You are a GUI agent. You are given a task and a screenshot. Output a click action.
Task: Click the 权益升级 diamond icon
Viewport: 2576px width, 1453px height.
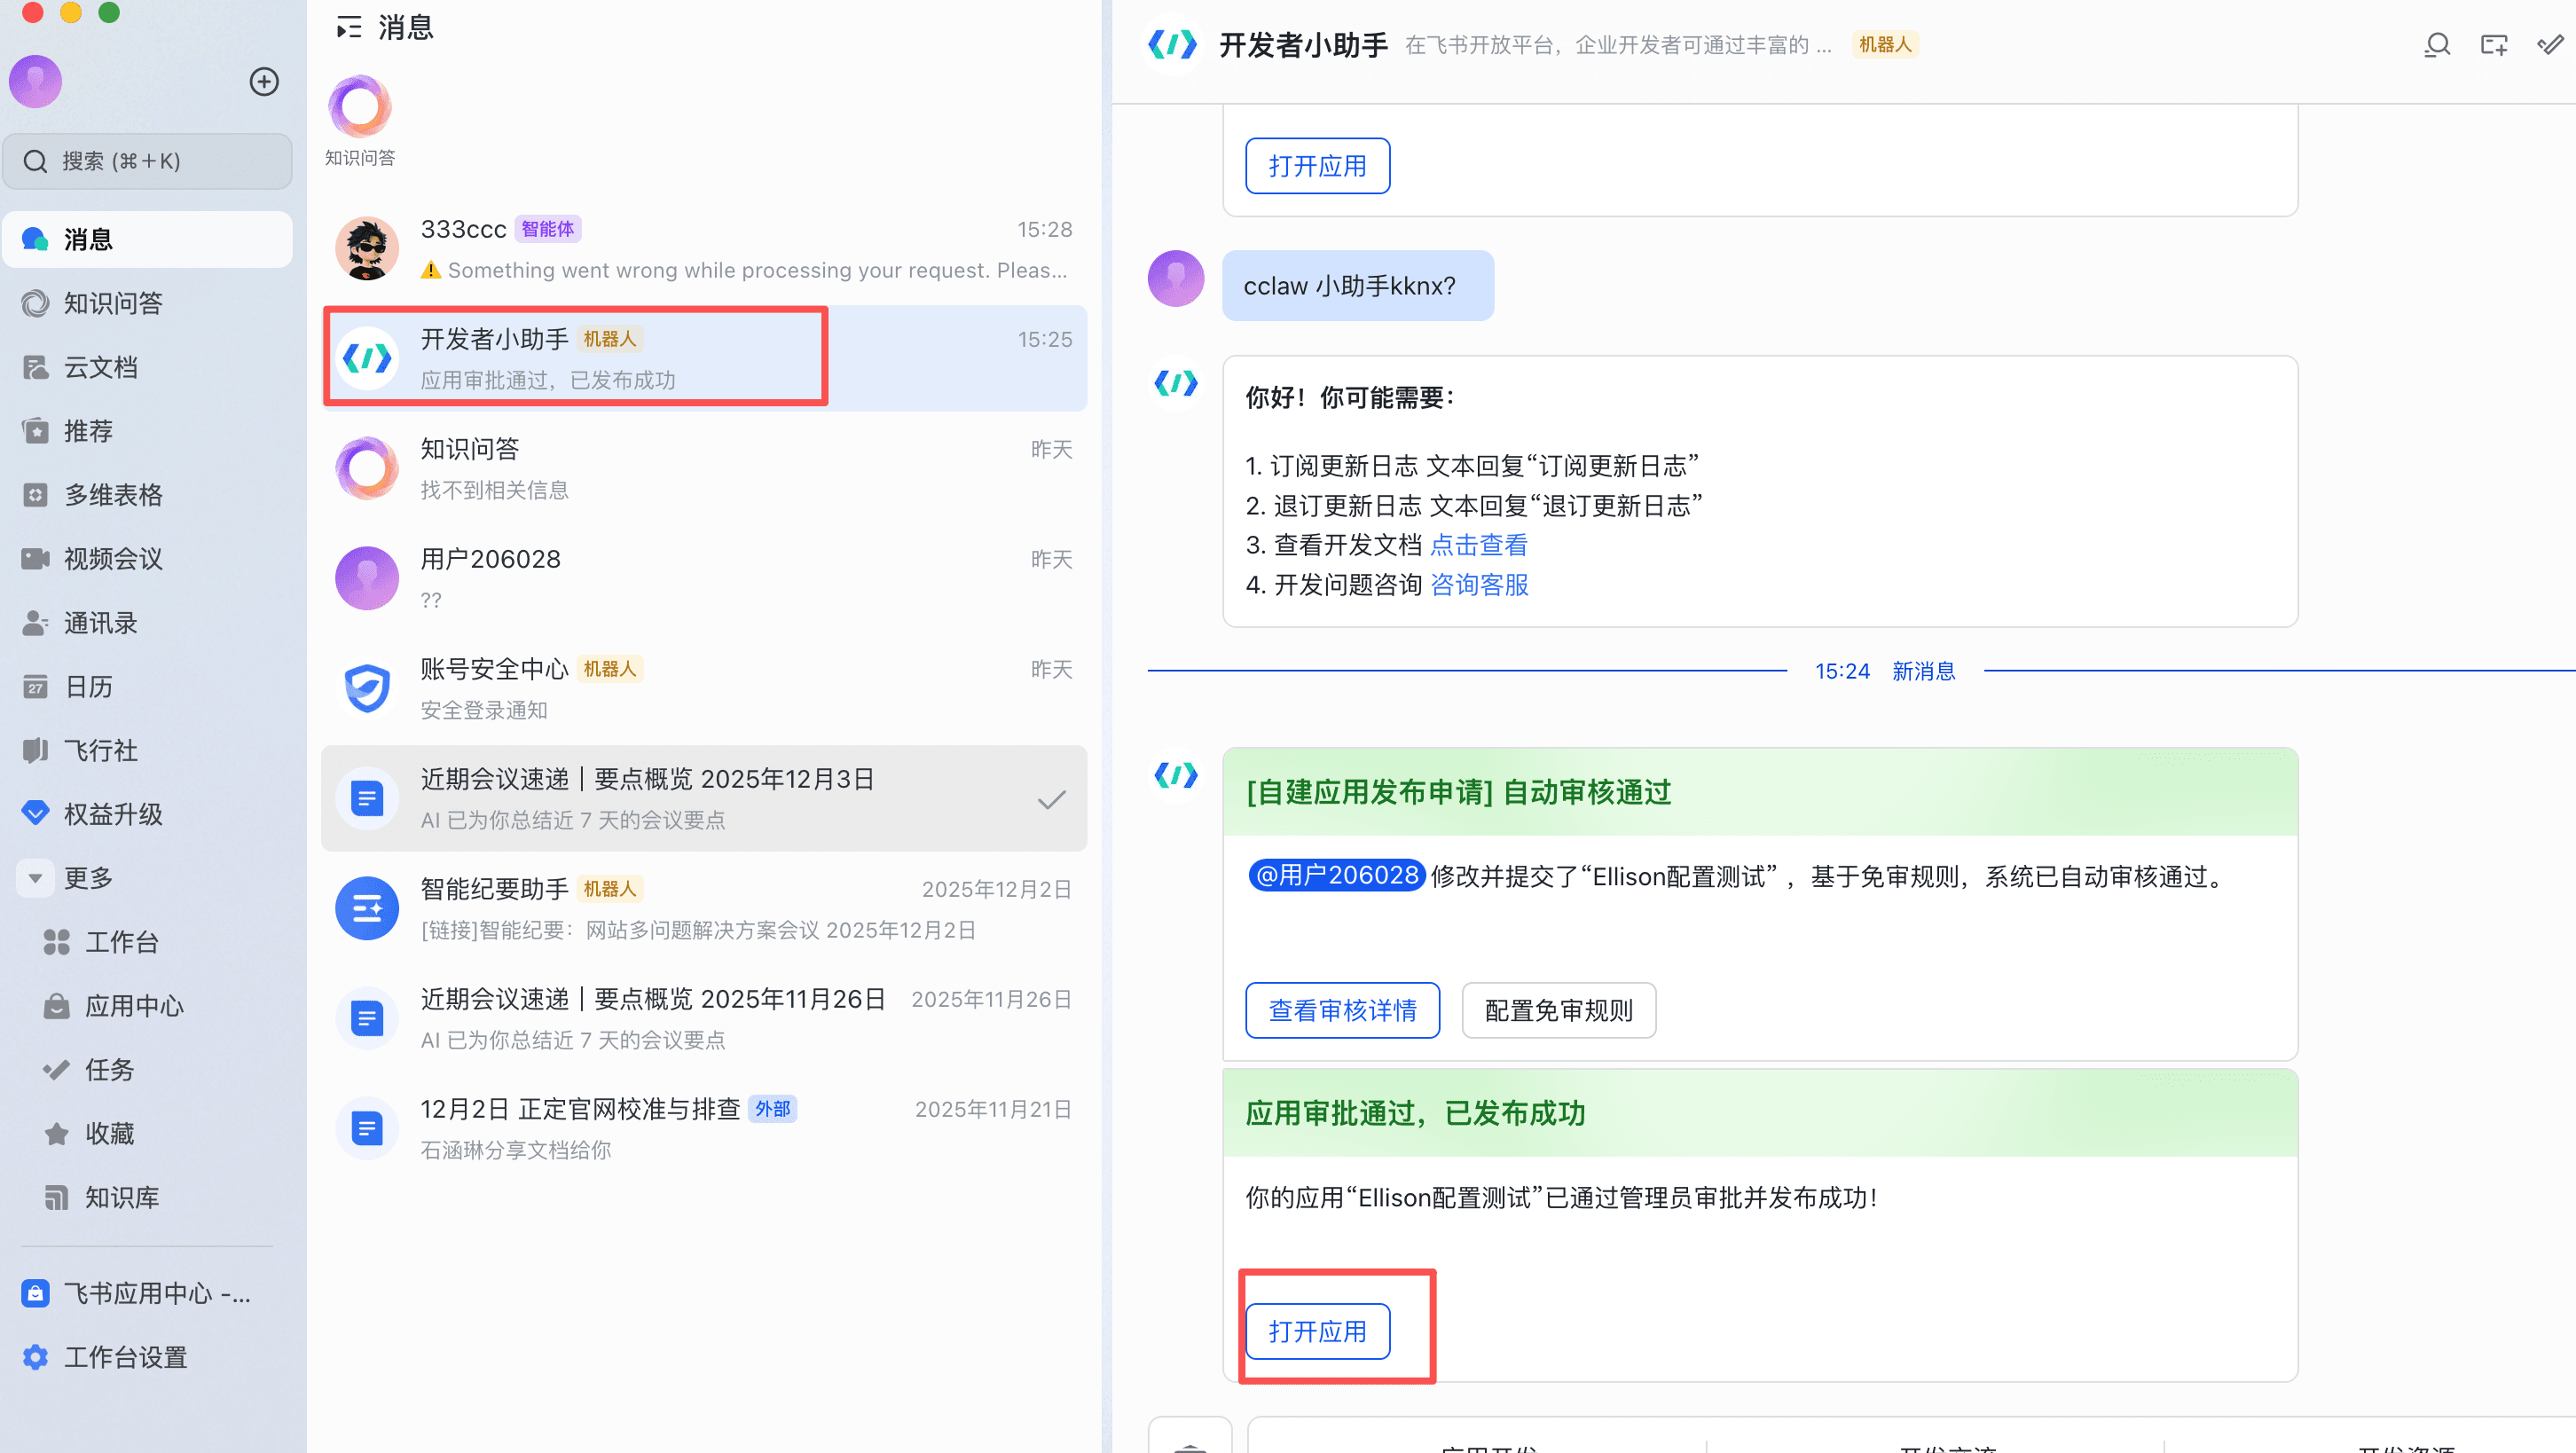coord(35,814)
